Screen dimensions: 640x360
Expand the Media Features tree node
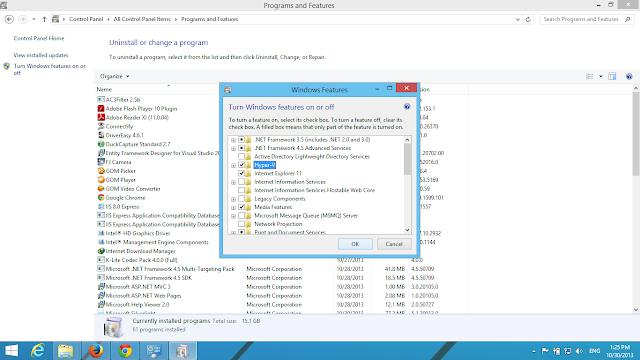[233, 207]
